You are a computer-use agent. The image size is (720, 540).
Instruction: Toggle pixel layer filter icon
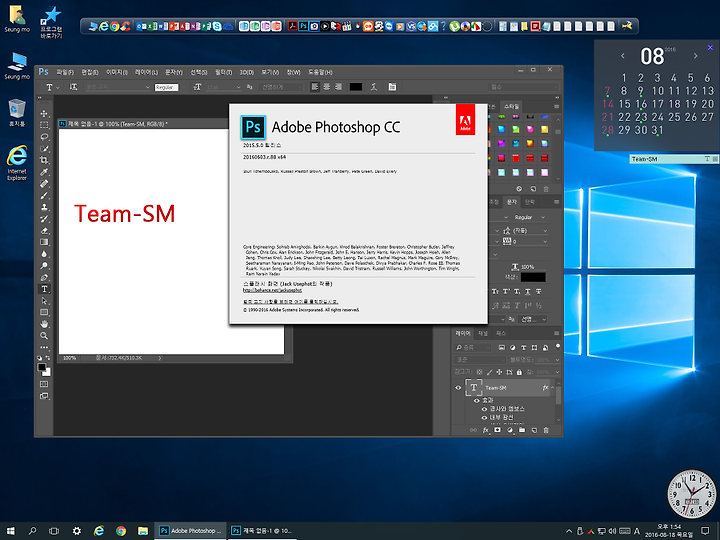click(x=501, y=348)
